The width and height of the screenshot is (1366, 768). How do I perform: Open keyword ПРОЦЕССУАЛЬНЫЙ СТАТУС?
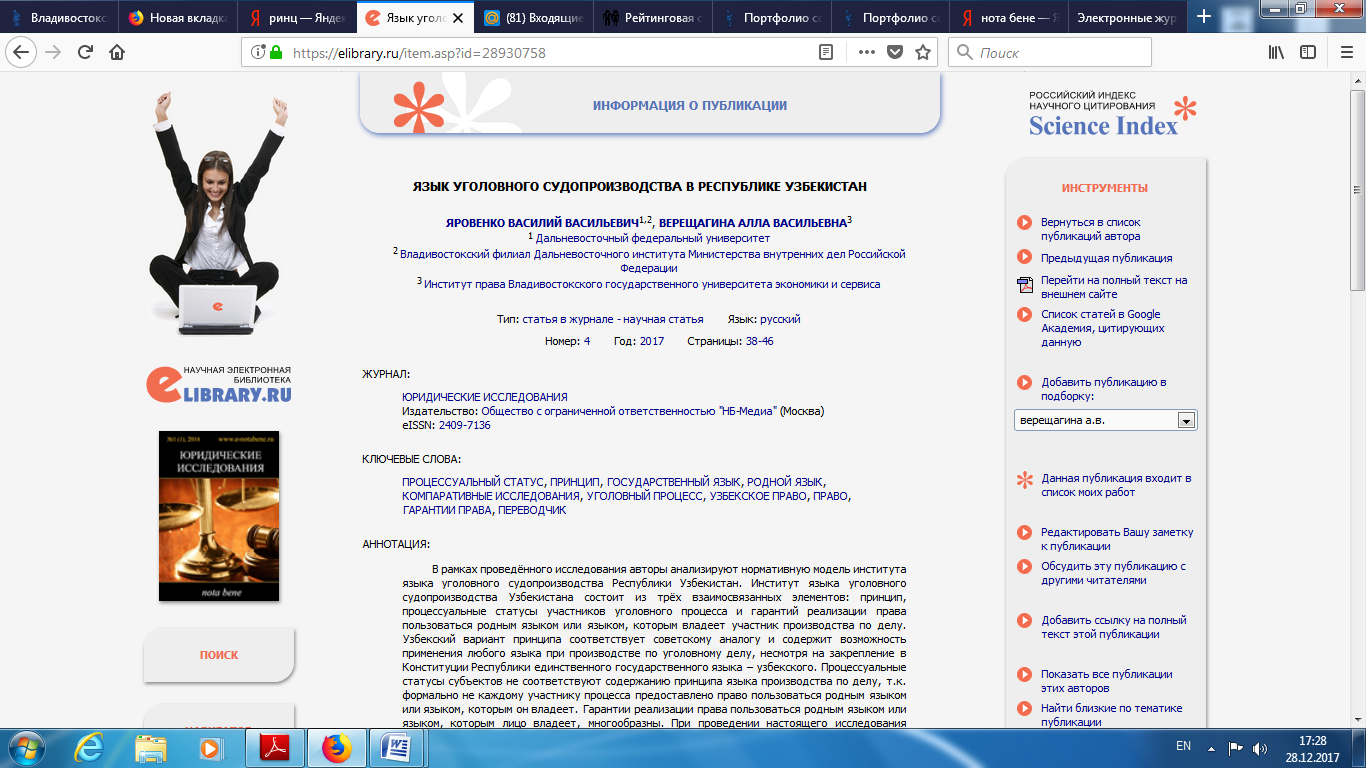click(x=472, y=482)
